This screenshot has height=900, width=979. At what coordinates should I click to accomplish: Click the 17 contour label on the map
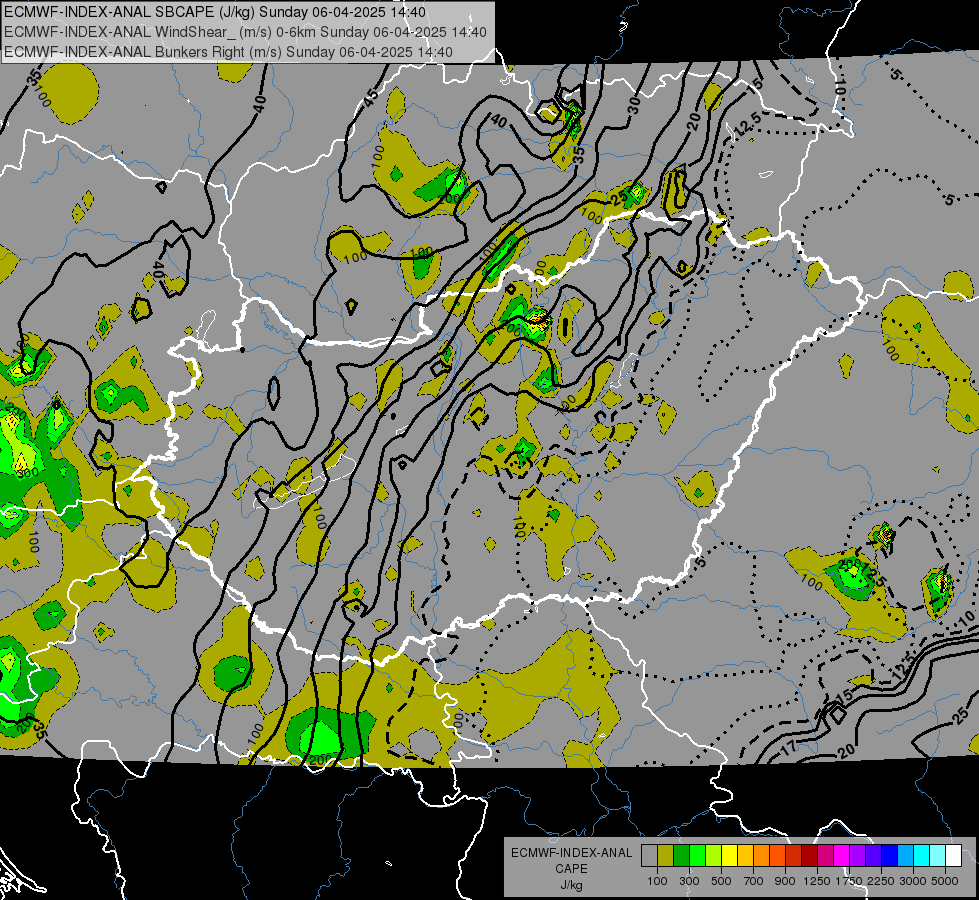tap(789, 747)
